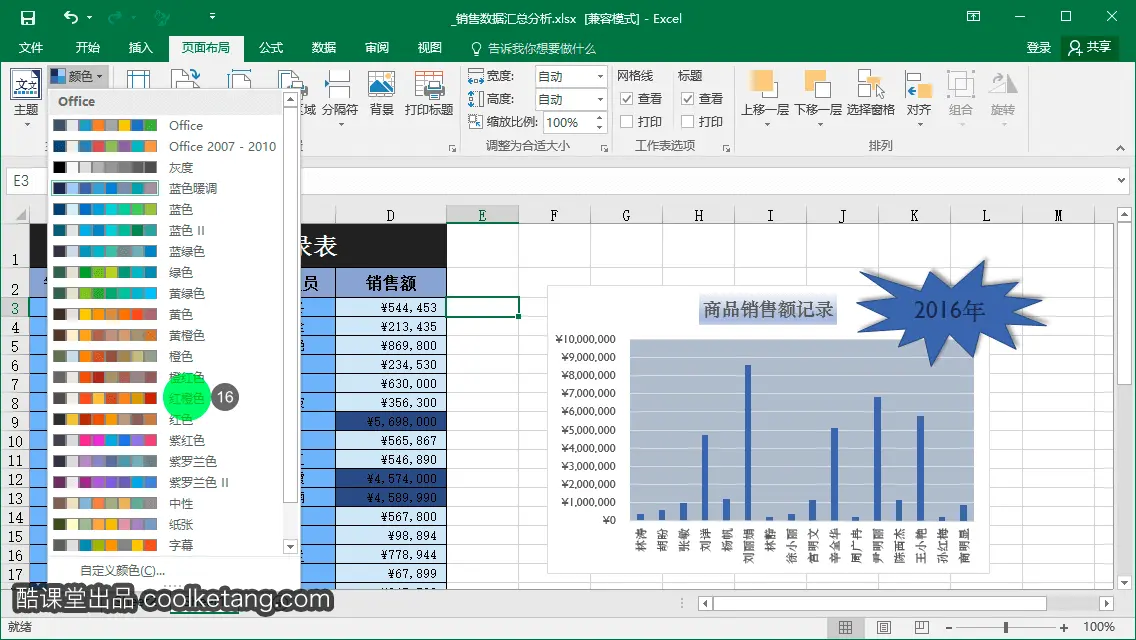Image resolution: width=1136 pixels, height=640 pixels.
Task: Select the Office 2007 - 2010 color scheme
Action: (166, 146)
